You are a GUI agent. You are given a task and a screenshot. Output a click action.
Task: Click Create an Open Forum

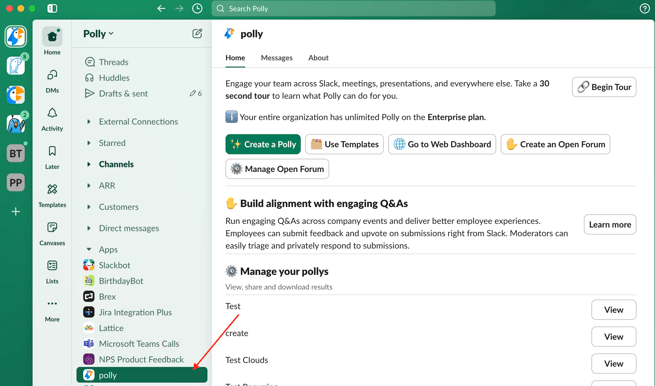pos(556,144)
